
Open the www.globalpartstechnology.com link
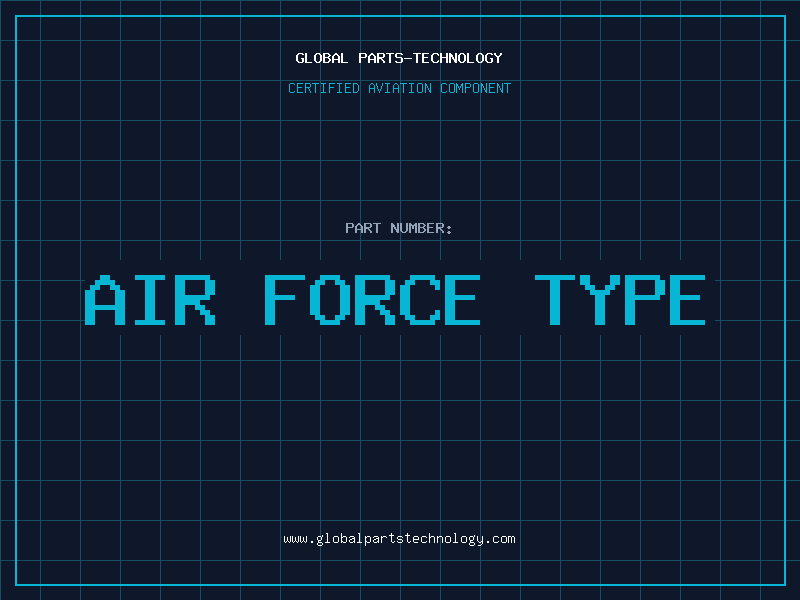pyautogui.click(x=399, y=539)
